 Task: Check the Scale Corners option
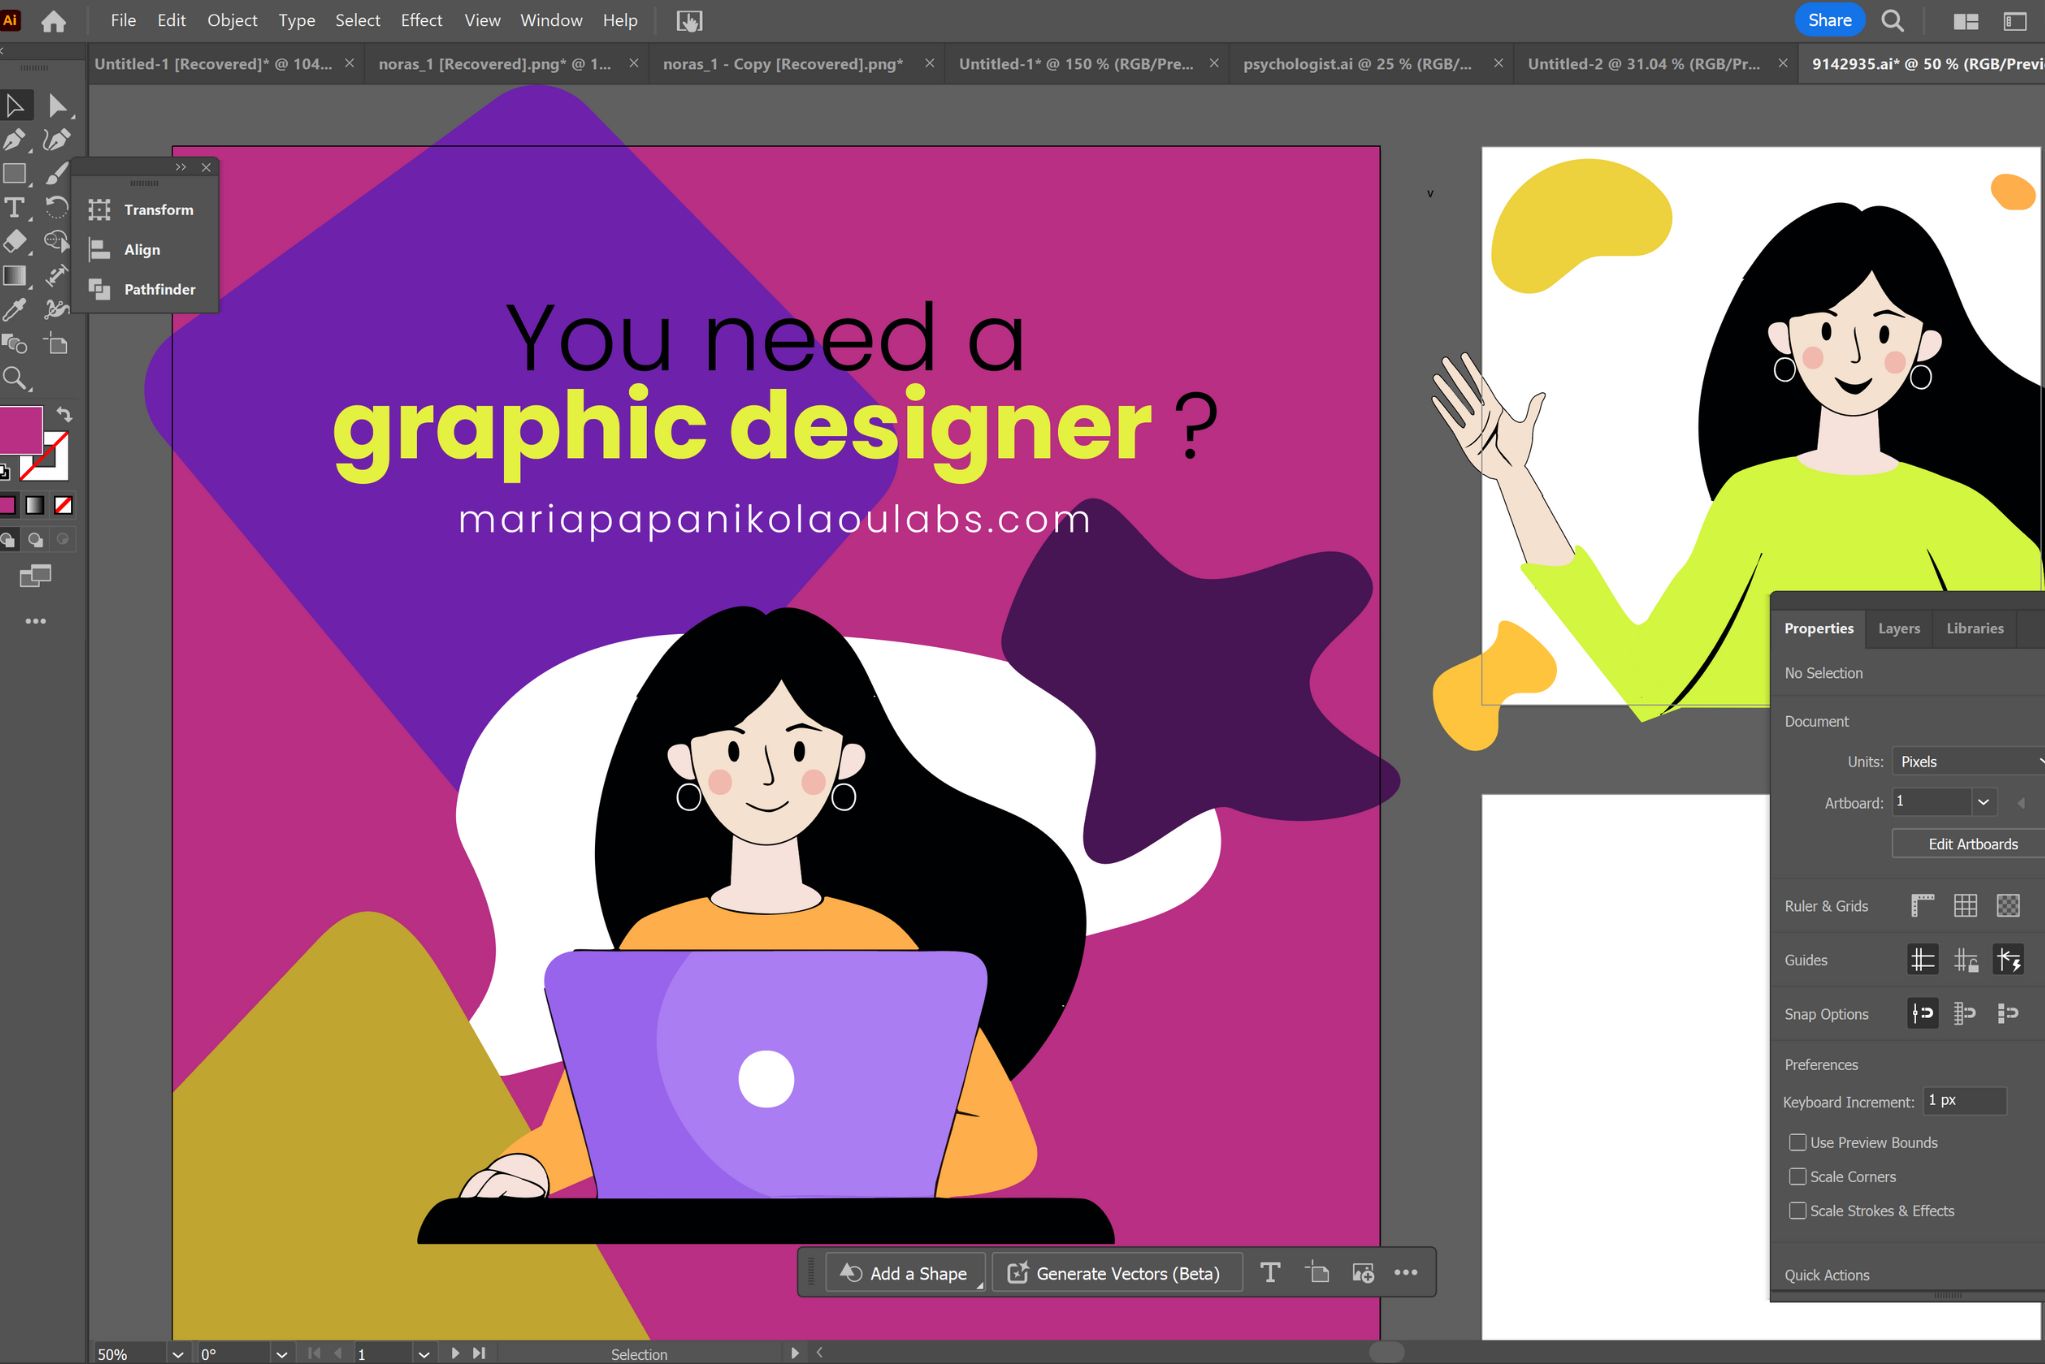pos(1798,1176)
